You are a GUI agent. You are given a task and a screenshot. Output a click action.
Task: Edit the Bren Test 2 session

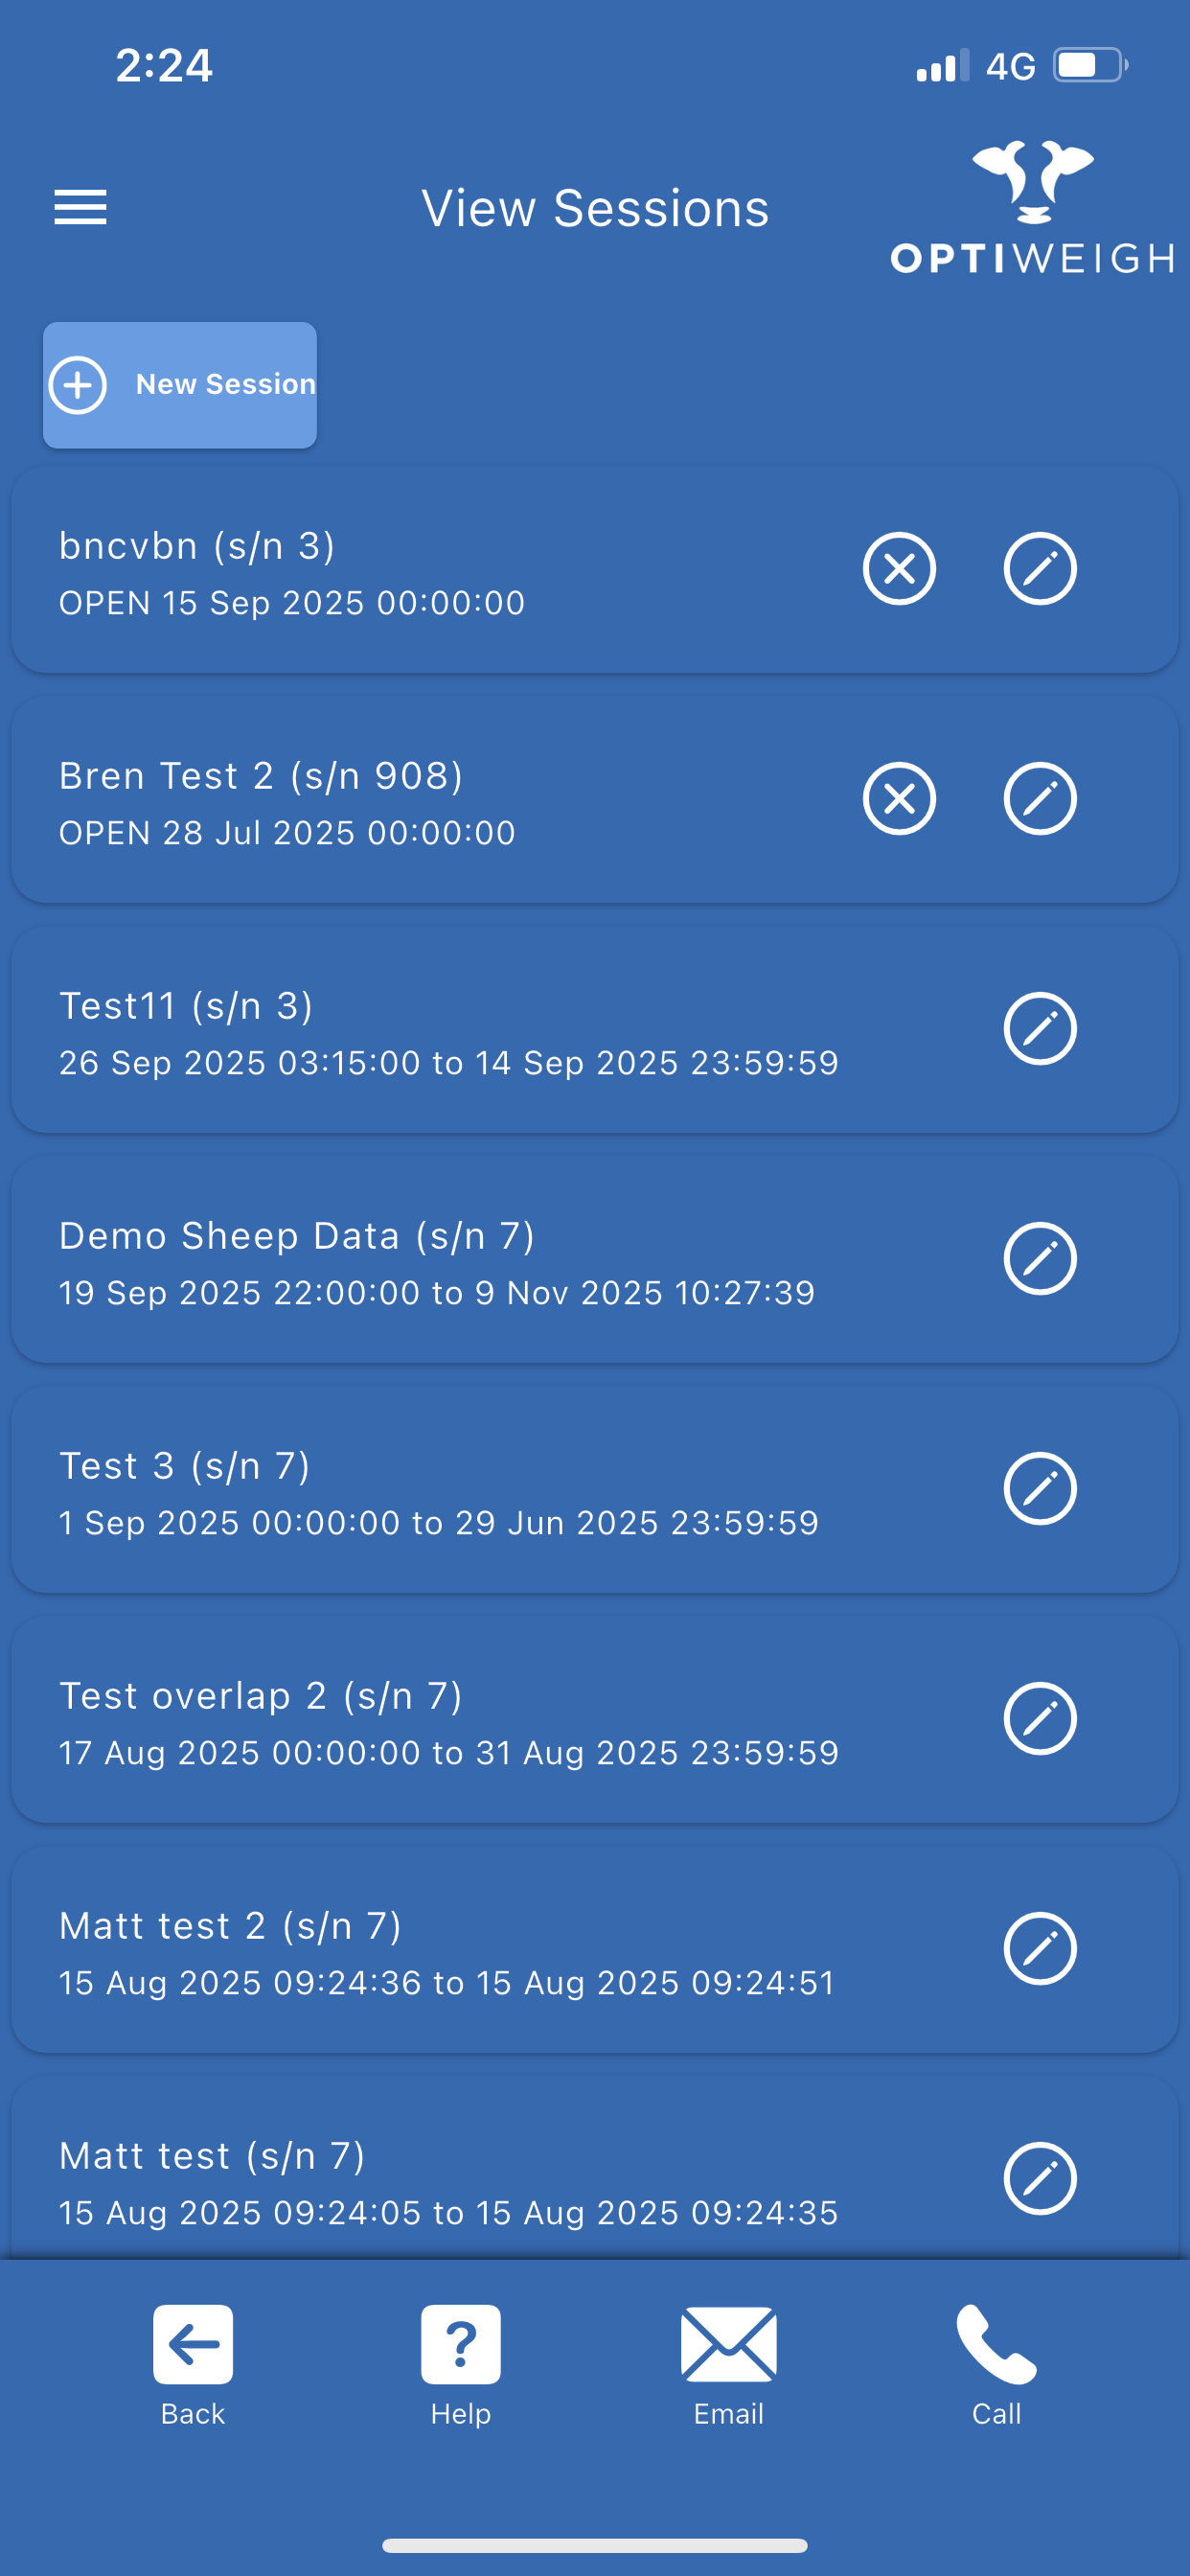click(1040, 799)
